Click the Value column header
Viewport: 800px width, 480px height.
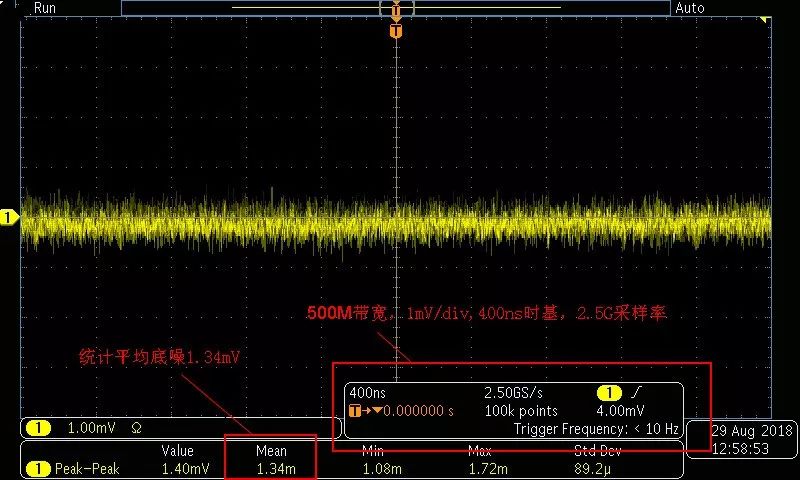(x=178, y=451)
